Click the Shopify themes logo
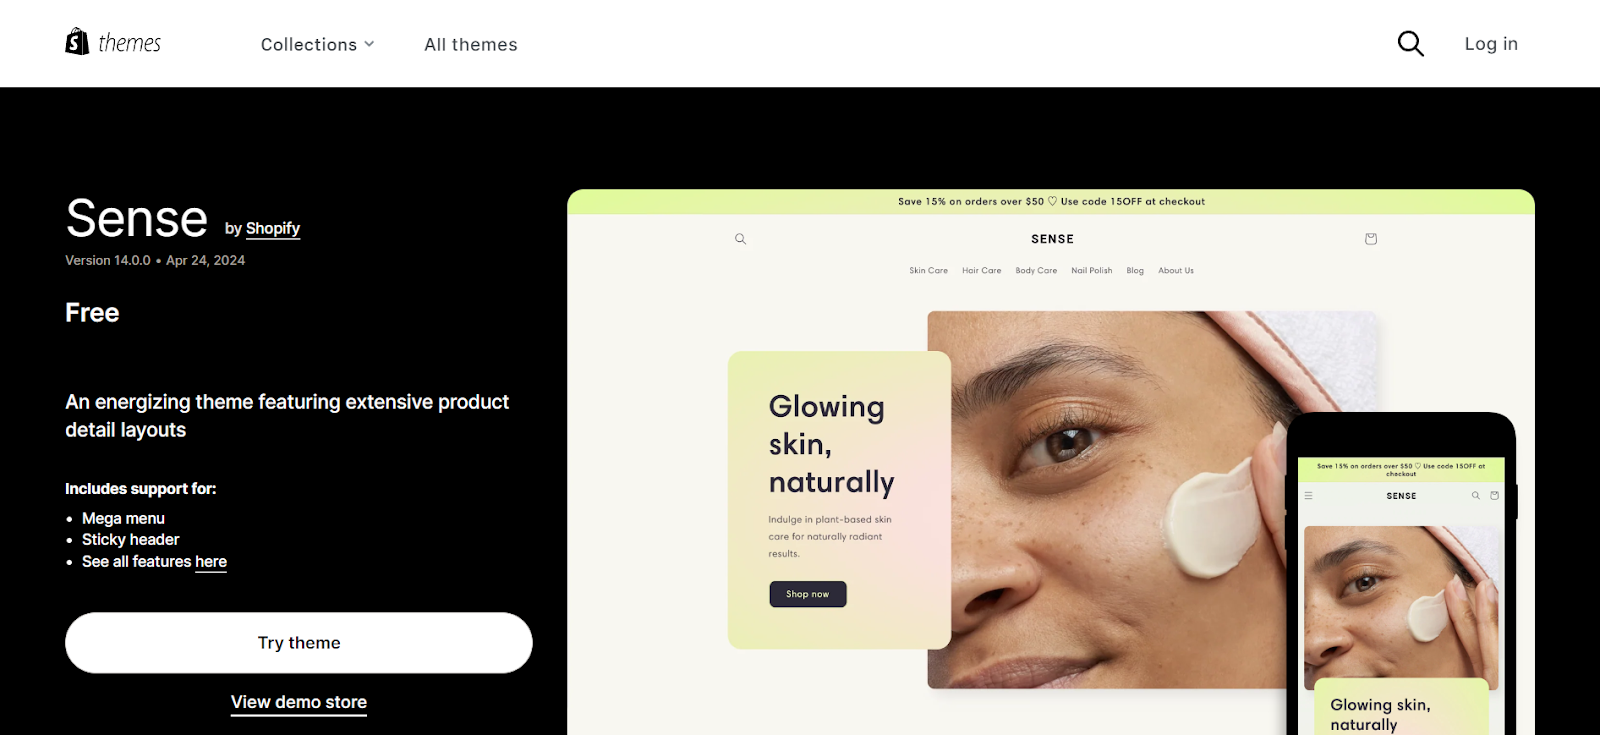The width and height of the screenshot is (1600, 735). coord(113,42)
